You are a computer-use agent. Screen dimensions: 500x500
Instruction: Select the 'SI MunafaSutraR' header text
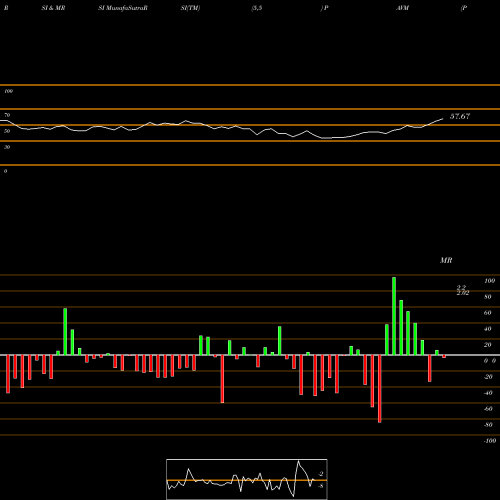123,8
